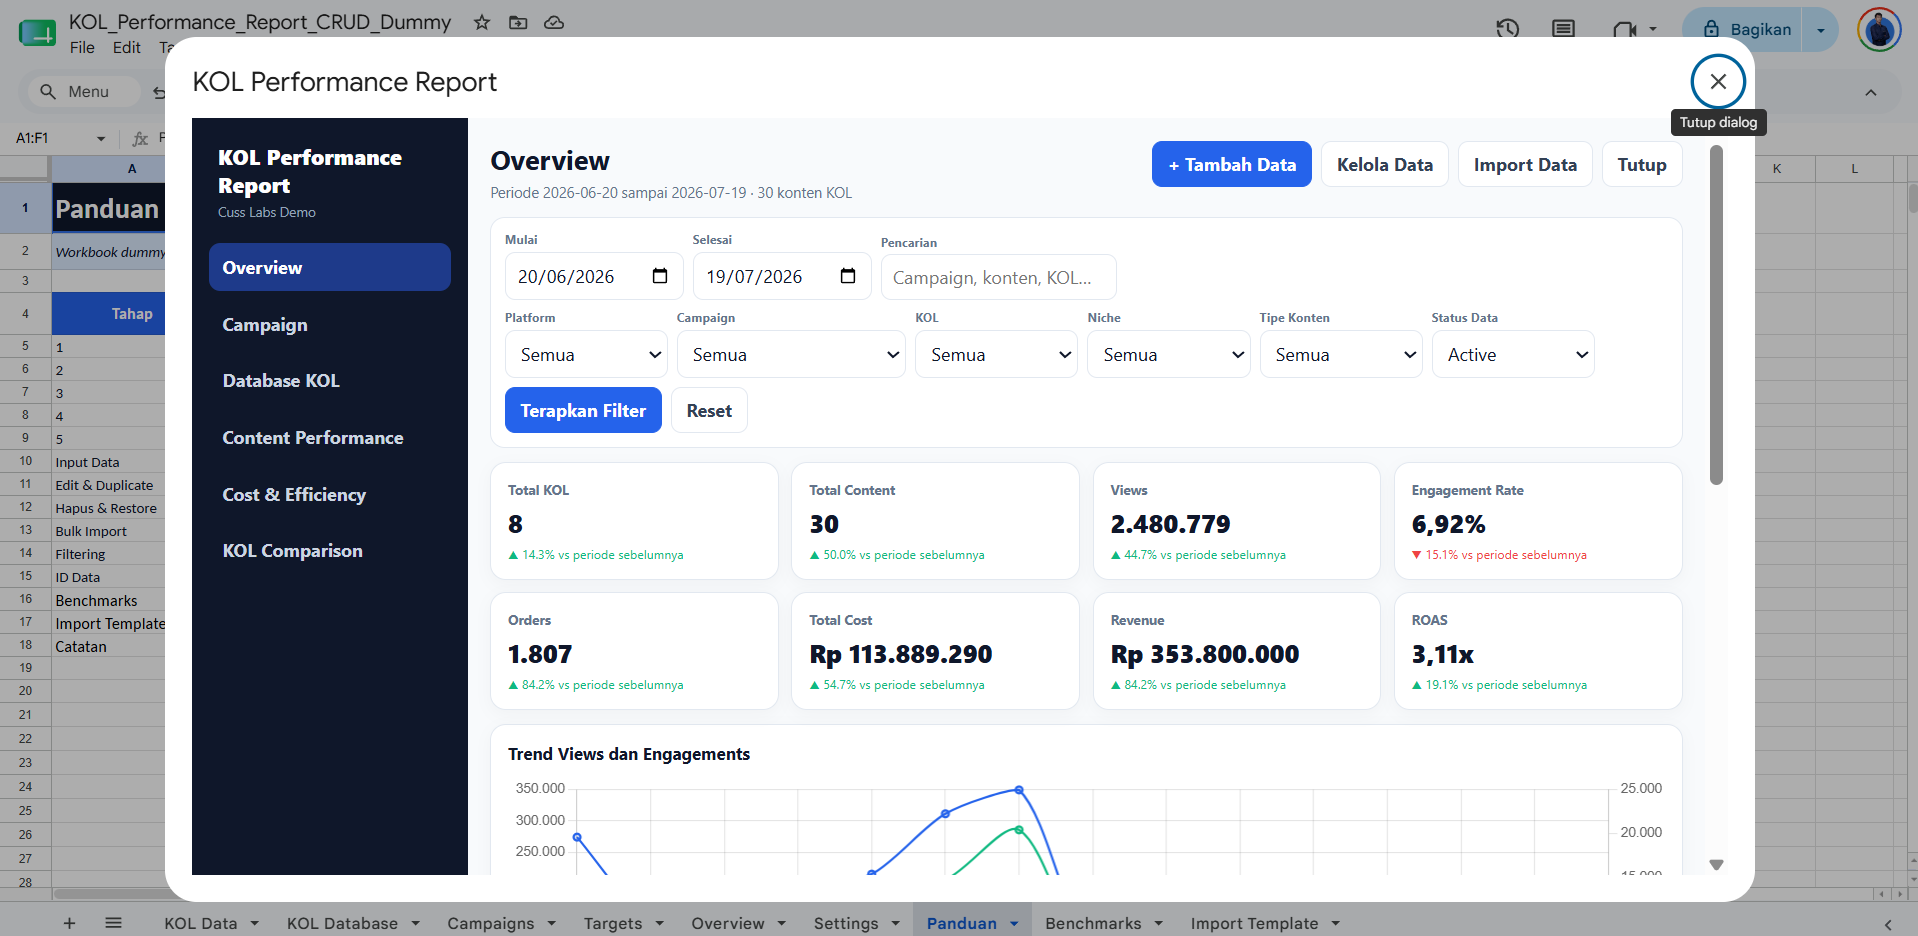The height and width of the screenshot is (936, 1918).
Task: Open the all sheets list icon
Action: click(113, 923)
